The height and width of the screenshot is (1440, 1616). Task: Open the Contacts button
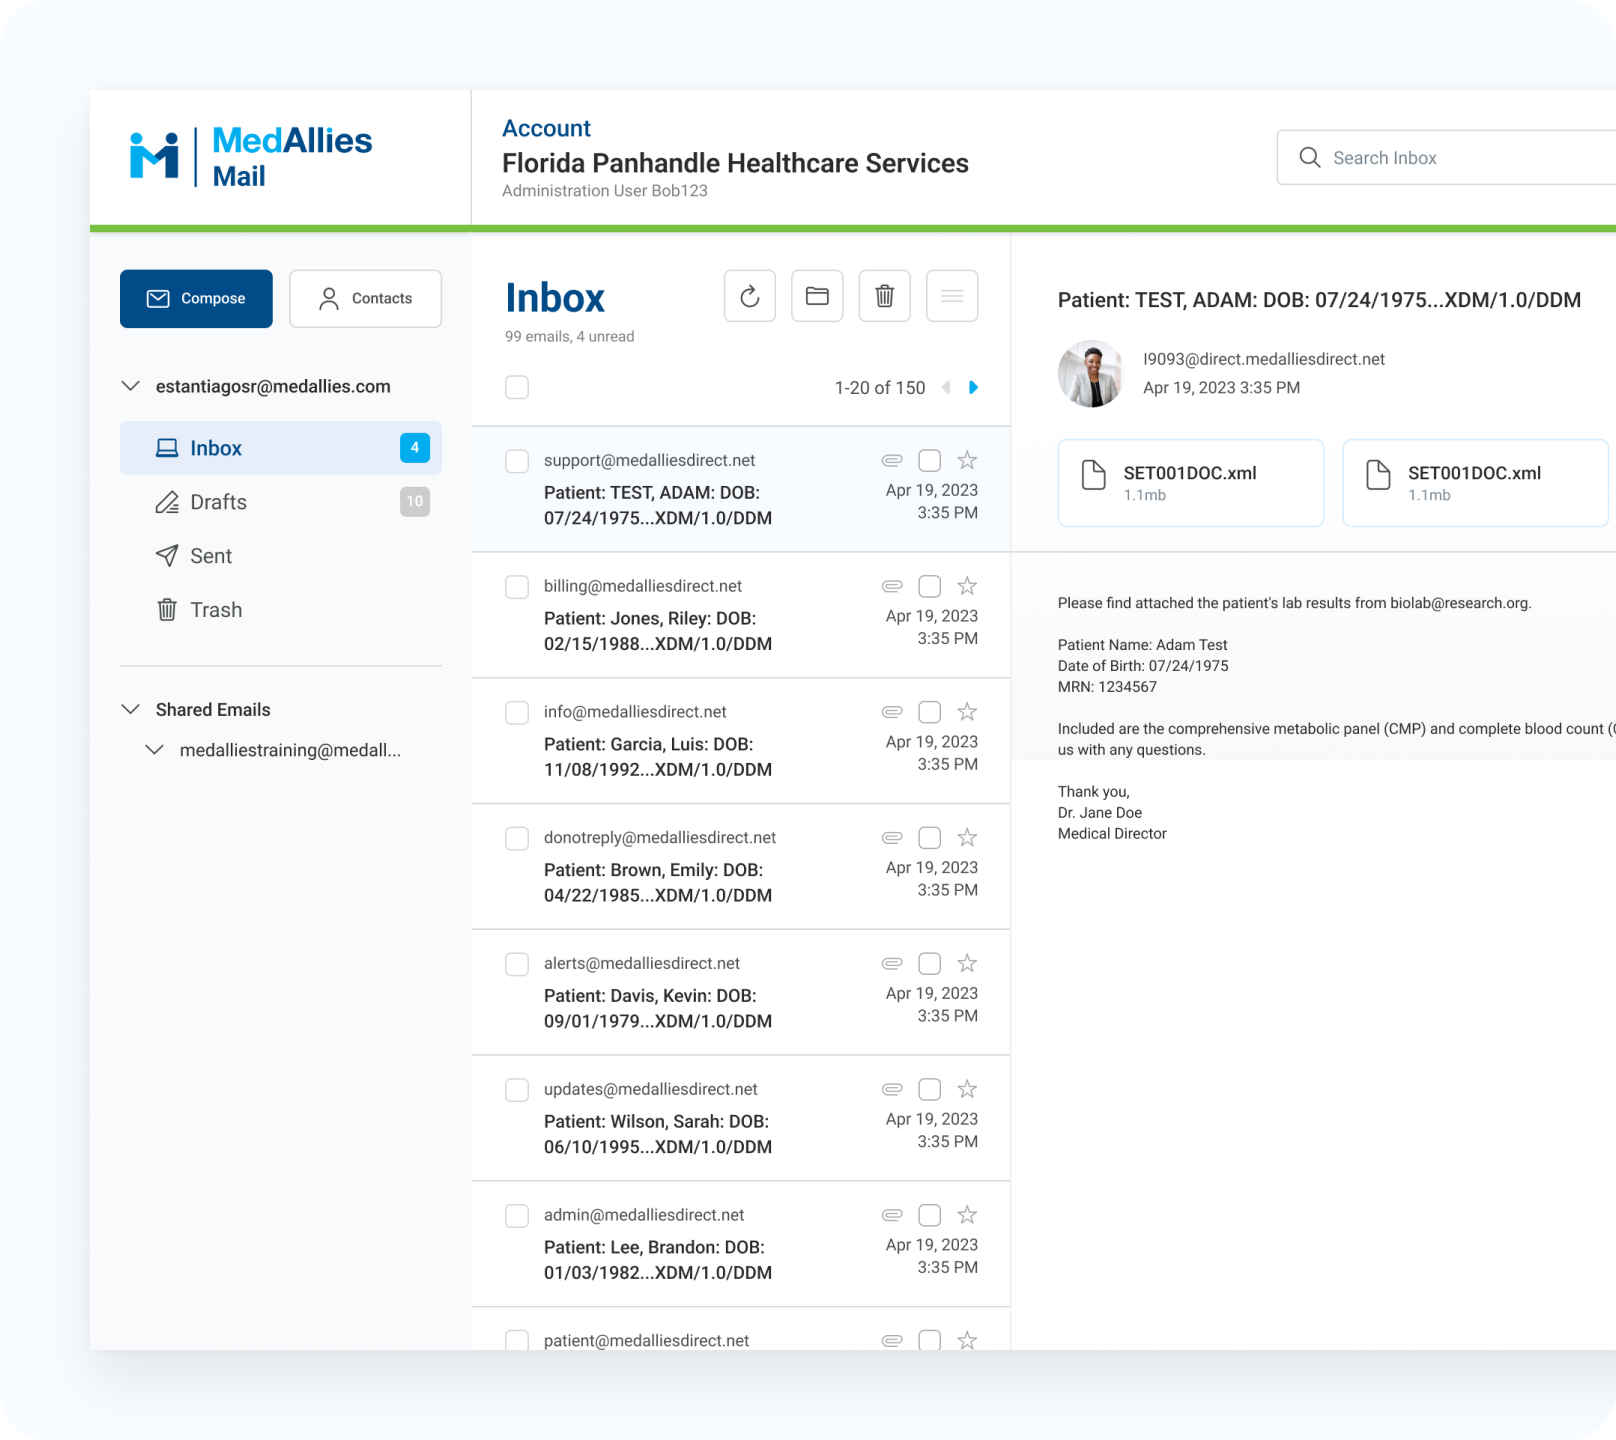point(365,298)
